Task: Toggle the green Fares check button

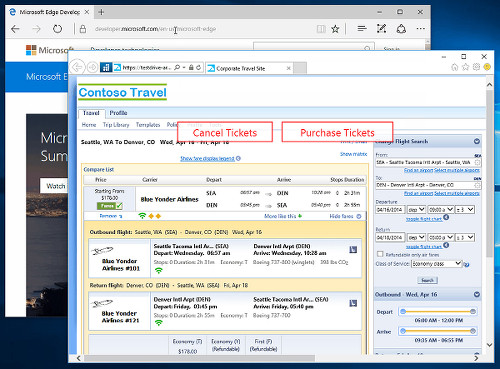Action: pyautogui.click(x=110, y=206)
